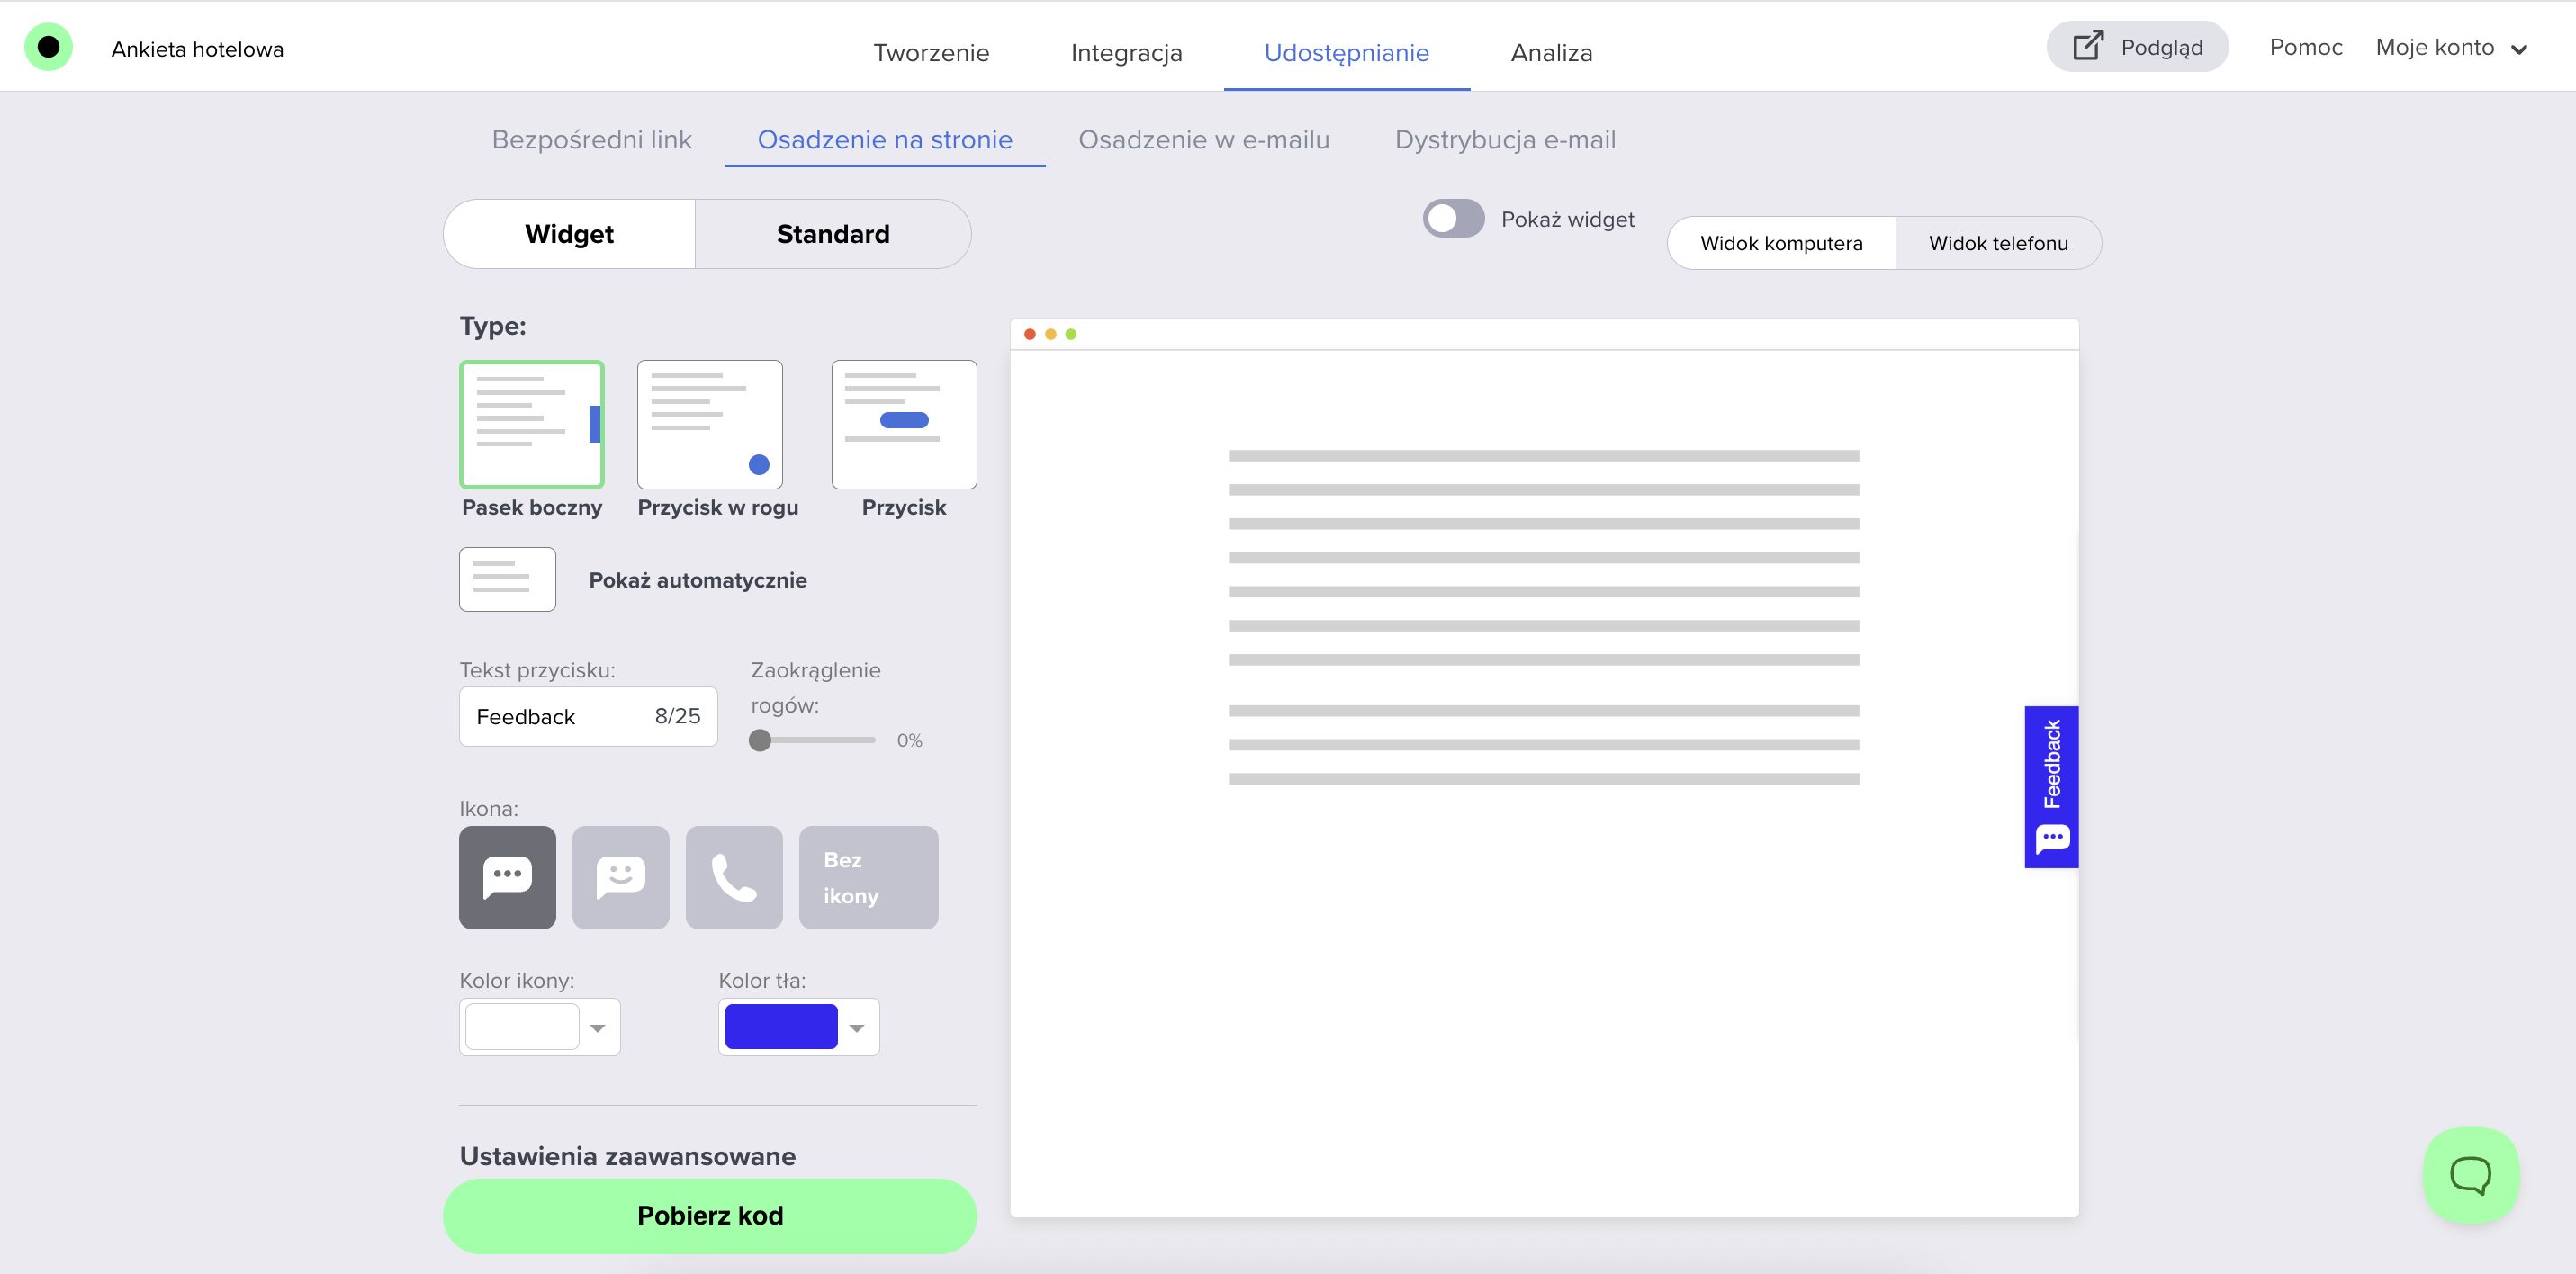
Task: Toggle the 'Pokaż widget' switch
Action: [x=1453, y=218]
